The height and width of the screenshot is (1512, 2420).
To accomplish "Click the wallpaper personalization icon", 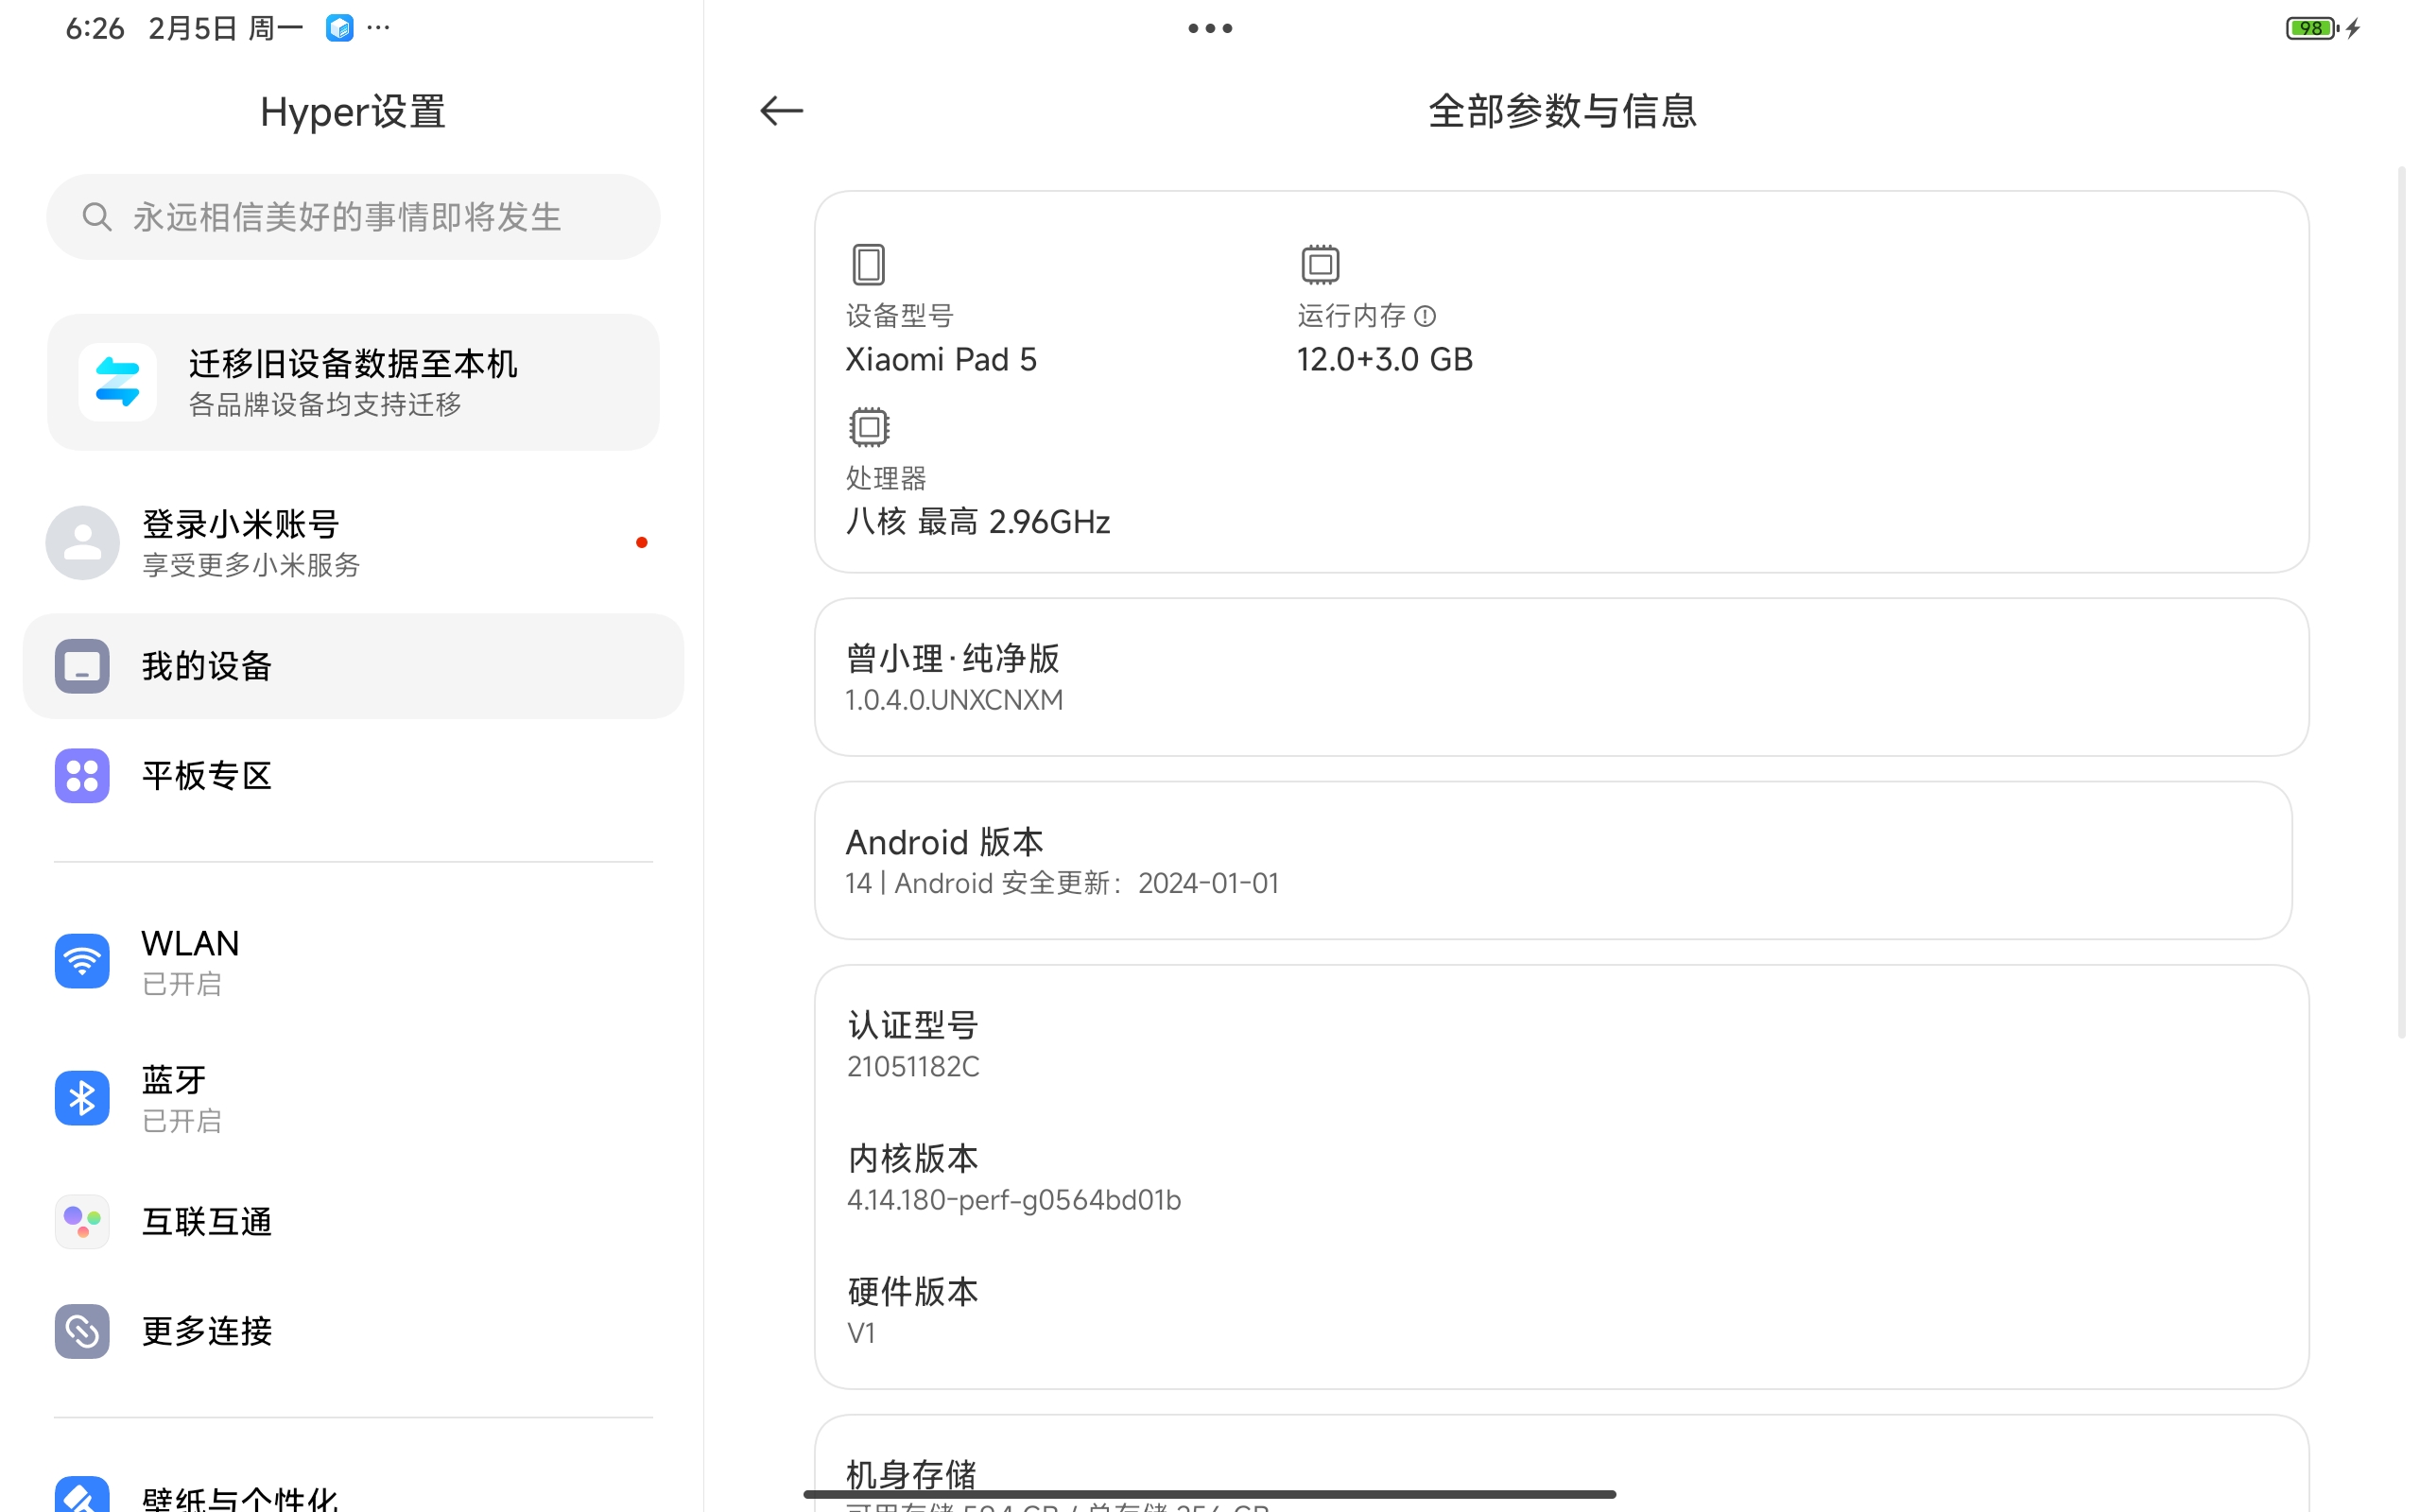I will click(x=82, y=1494).
